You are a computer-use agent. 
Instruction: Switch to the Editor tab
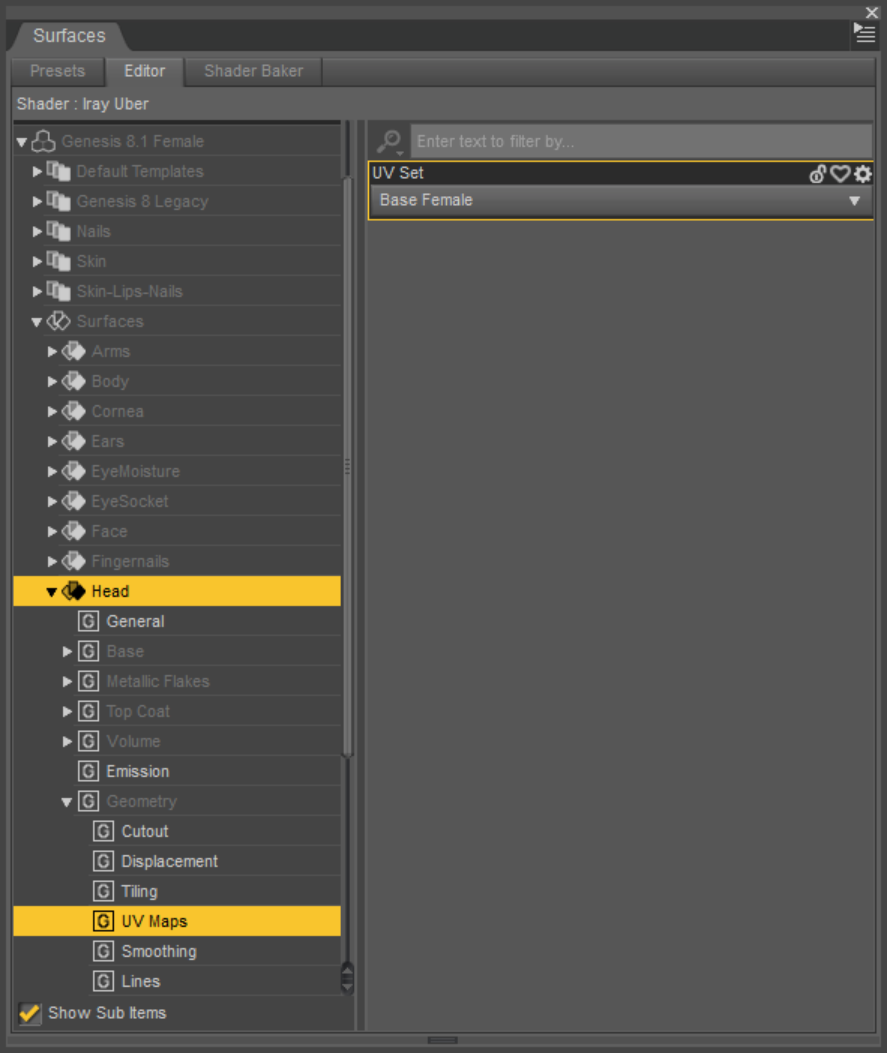[x=144, y=71]
